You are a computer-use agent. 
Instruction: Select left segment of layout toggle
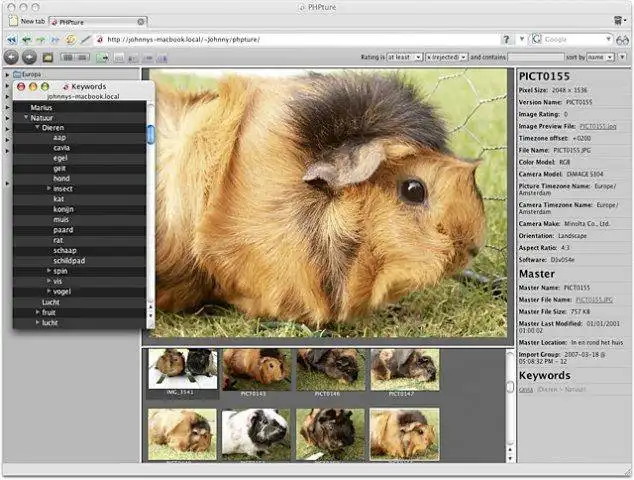(68, 57)
